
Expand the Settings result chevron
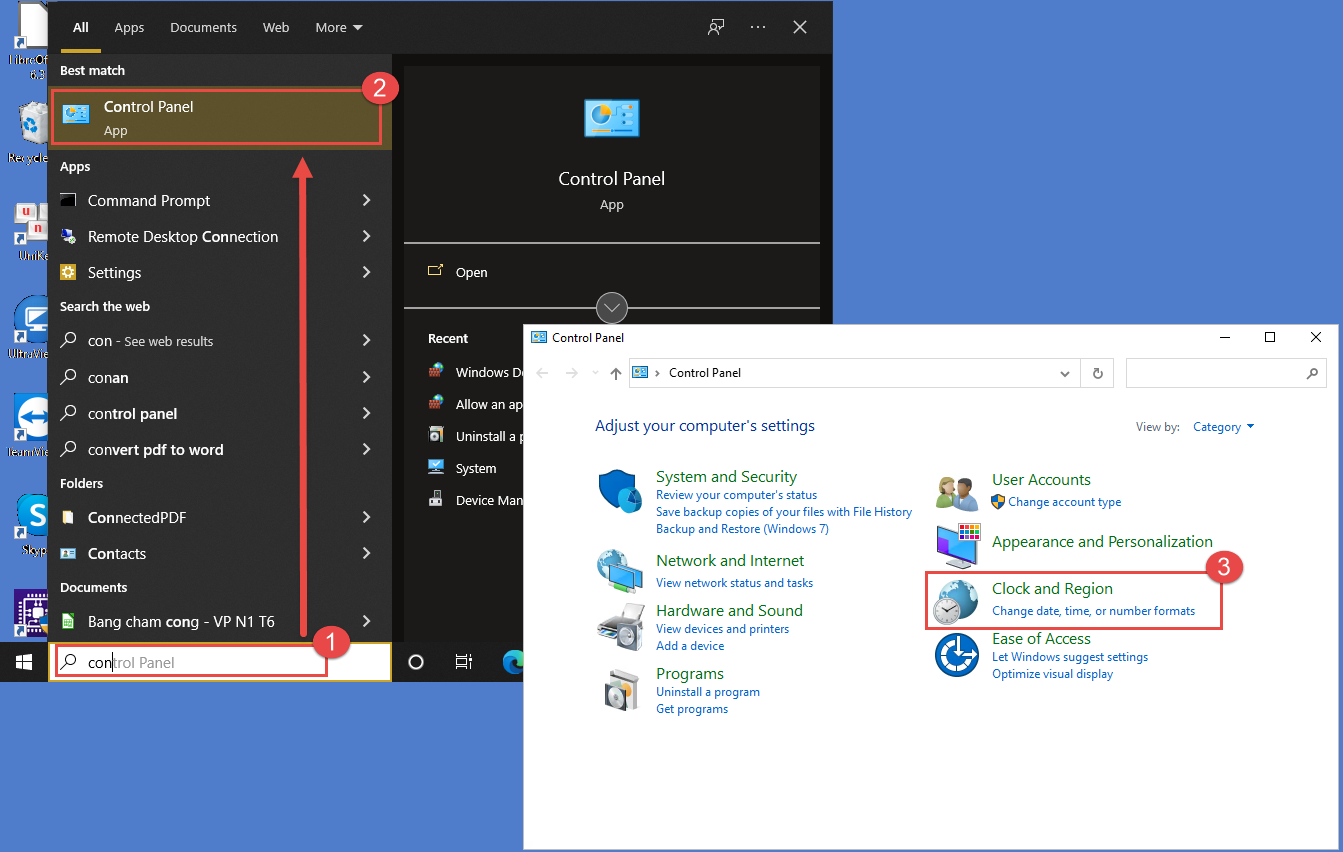tap(367, 272)
